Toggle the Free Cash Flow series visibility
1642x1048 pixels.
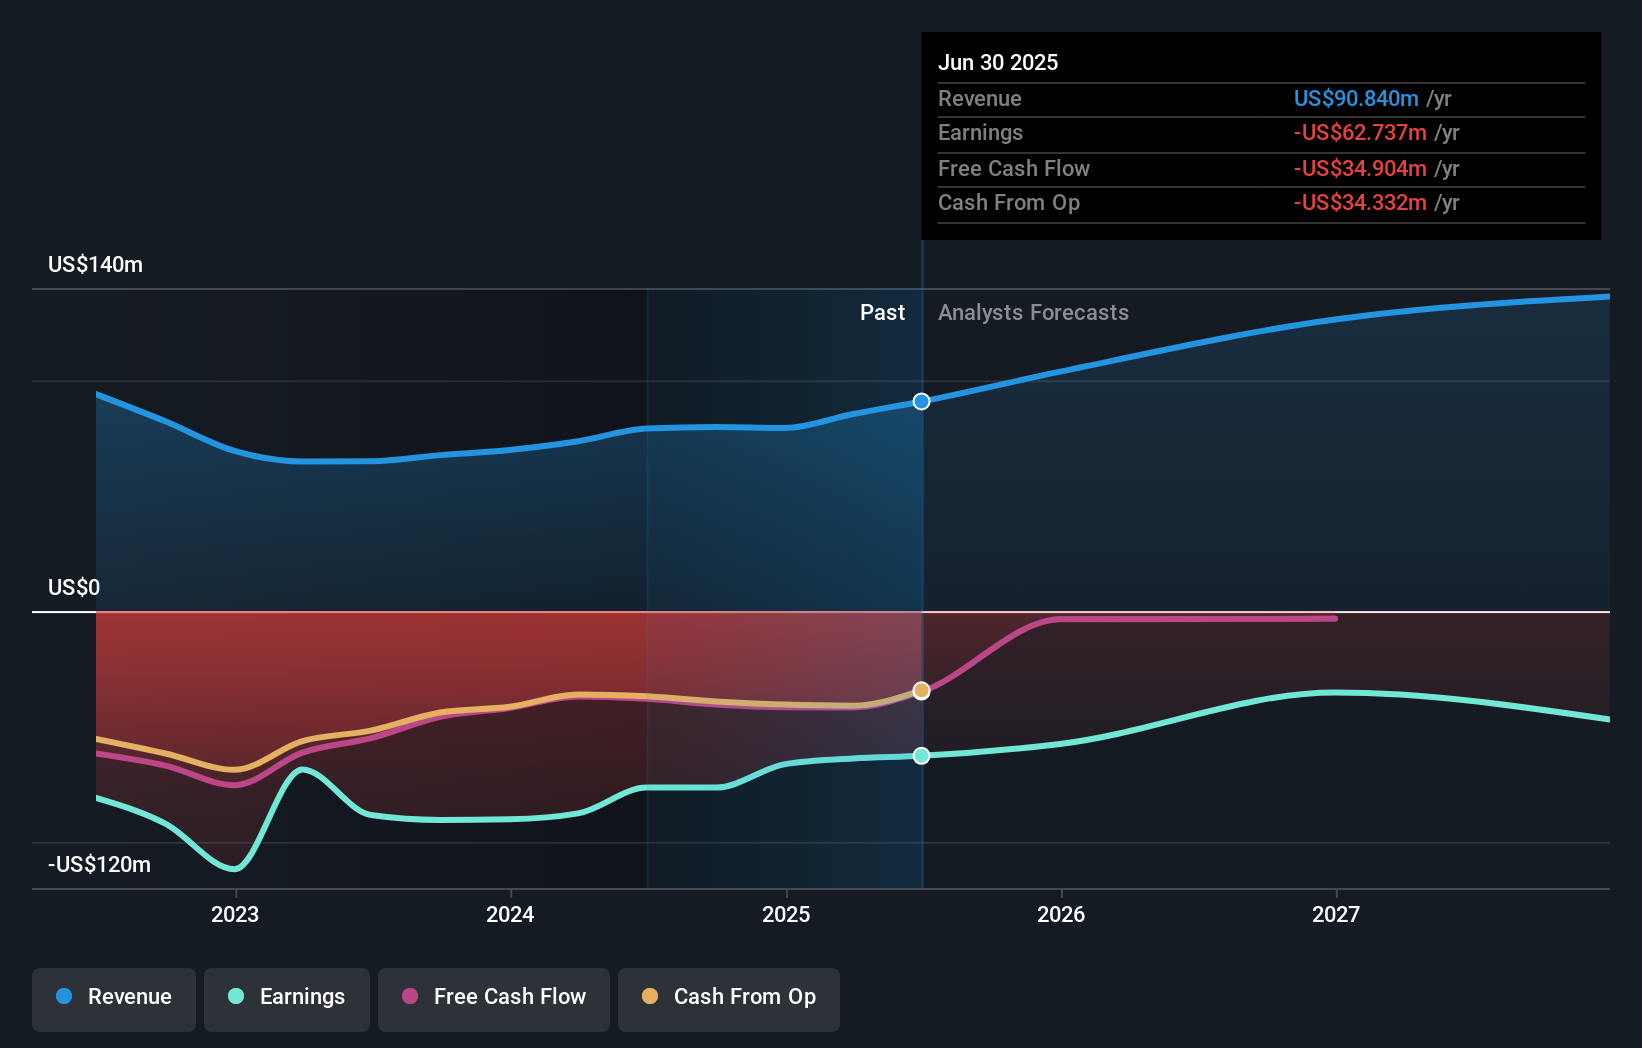tap(494, 999)
